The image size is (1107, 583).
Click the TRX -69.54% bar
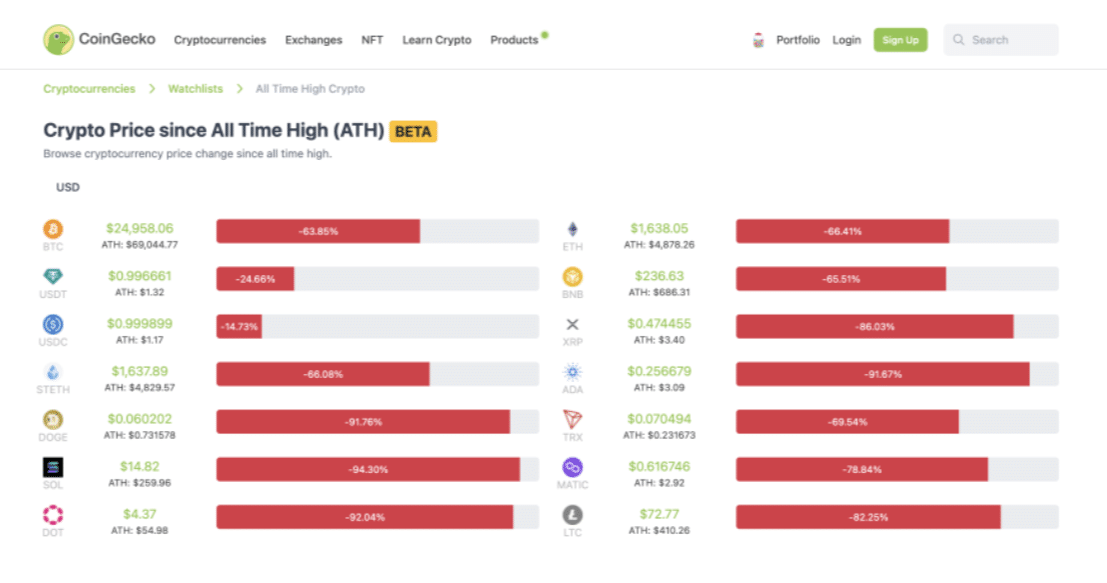(897, 422)
